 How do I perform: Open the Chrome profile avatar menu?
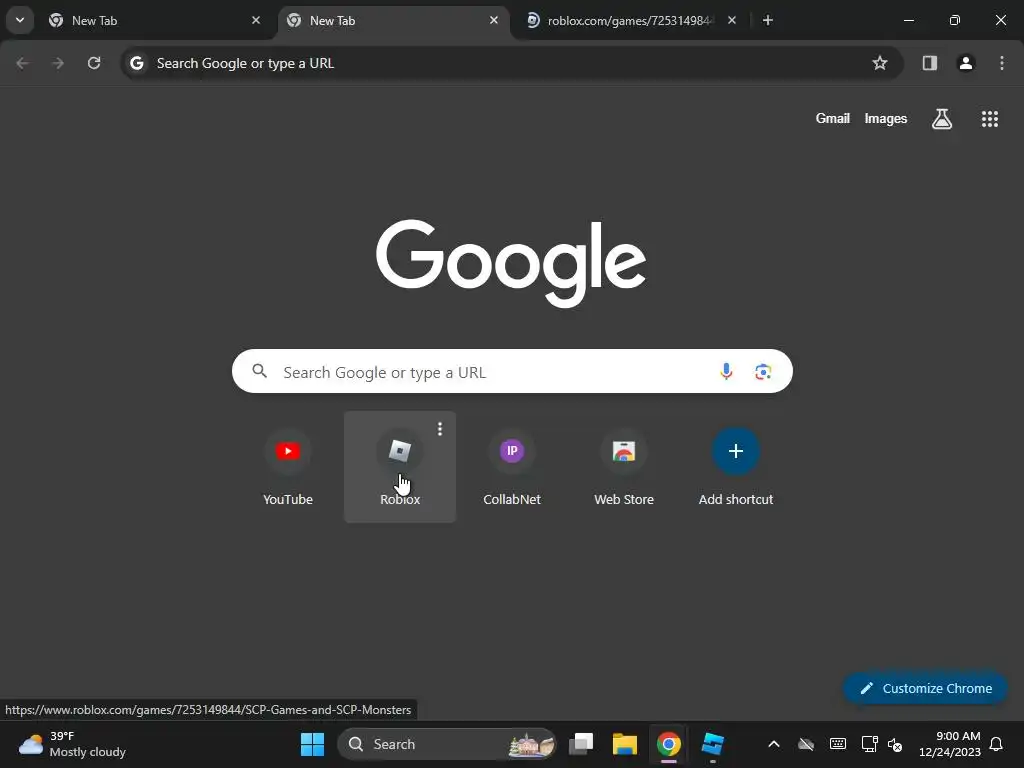pos(966,63)
